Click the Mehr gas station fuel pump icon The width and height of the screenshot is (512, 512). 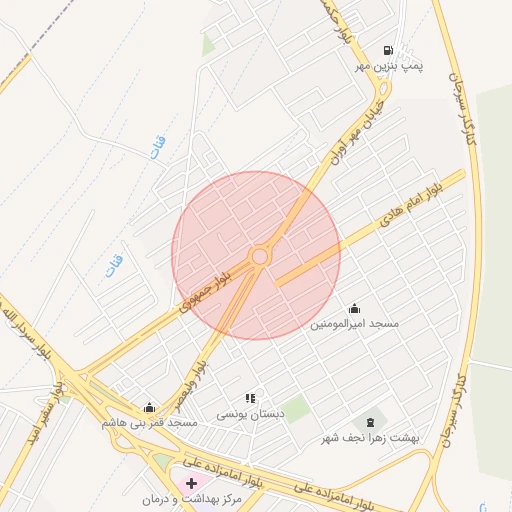point(388,50)
